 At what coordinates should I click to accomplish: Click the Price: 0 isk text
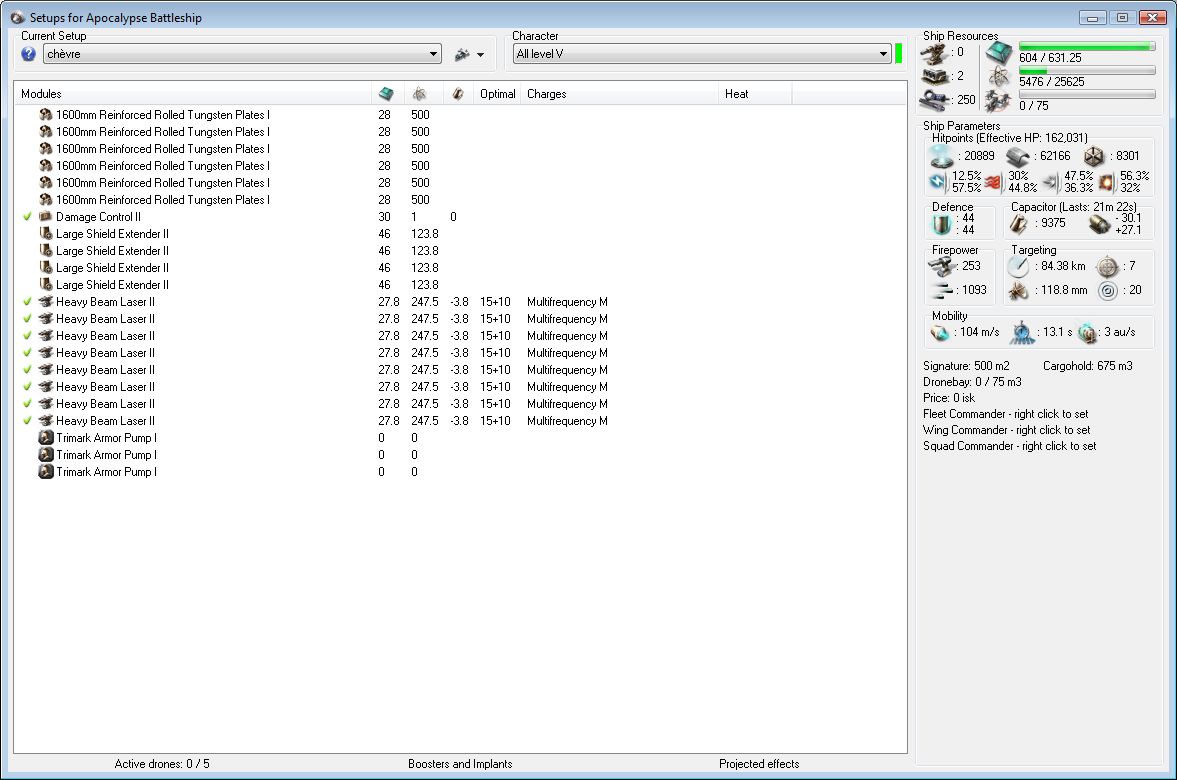949,398
